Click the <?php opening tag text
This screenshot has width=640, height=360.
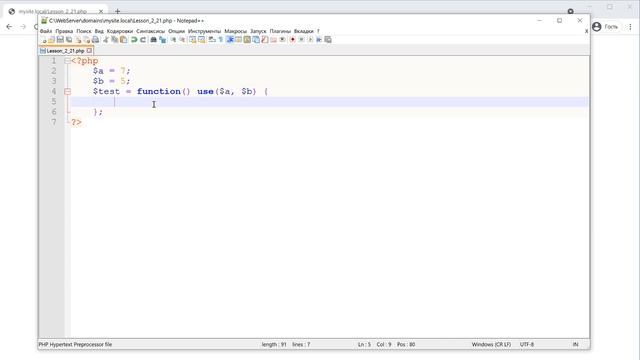(85, 61)
